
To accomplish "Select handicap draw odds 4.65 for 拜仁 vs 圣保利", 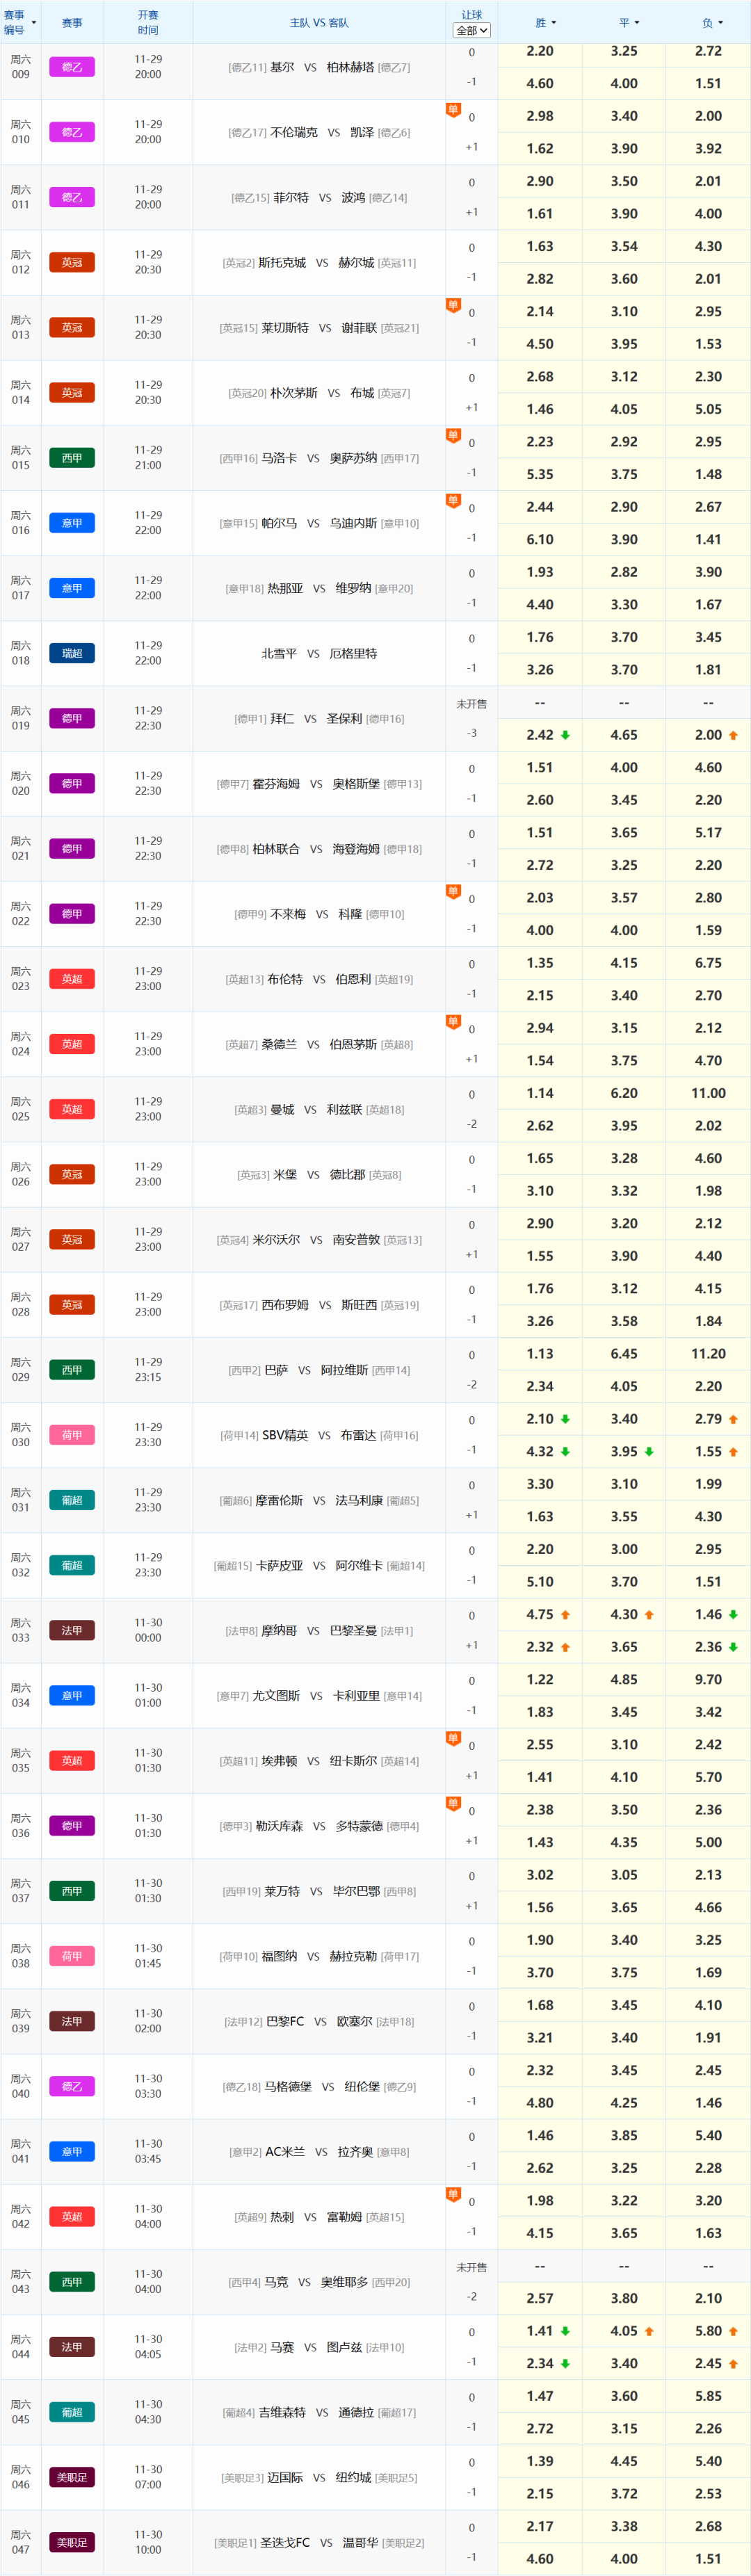I will click(x=624, y=735).
